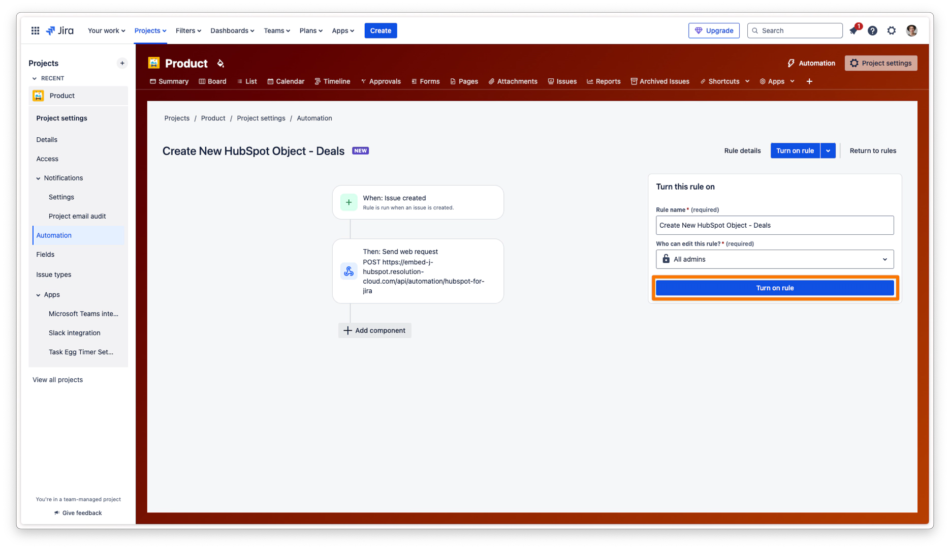Open the Who can edit this rule dropdown
Image resolution: width=950 pixels, height=549 pixels.
(774, 259)
